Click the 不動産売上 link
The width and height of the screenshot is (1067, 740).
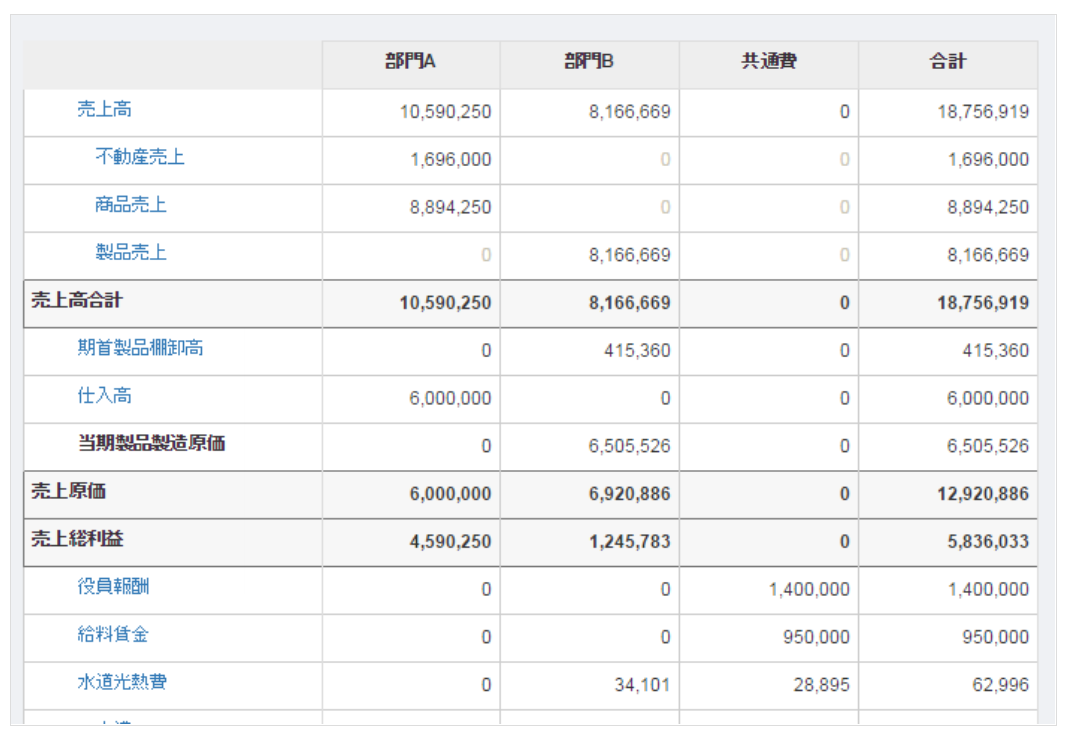(139, 157)
